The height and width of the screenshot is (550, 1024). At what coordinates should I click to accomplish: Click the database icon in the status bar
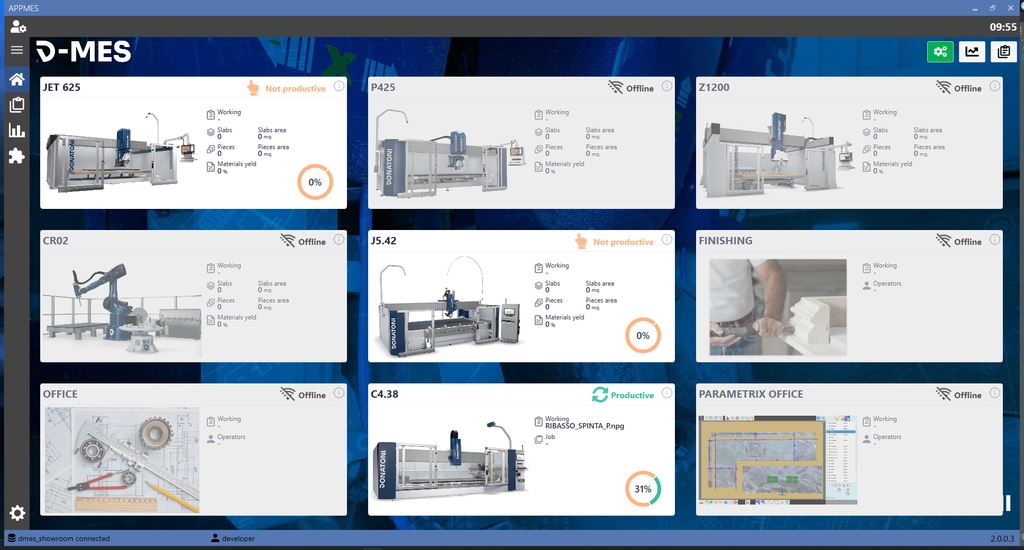[x=11, y=538]
